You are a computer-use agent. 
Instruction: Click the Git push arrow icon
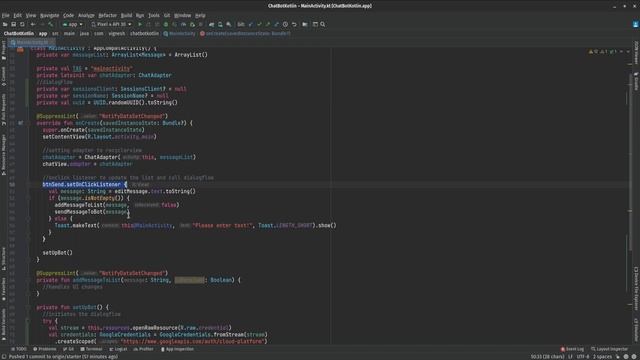coord(268,24)
